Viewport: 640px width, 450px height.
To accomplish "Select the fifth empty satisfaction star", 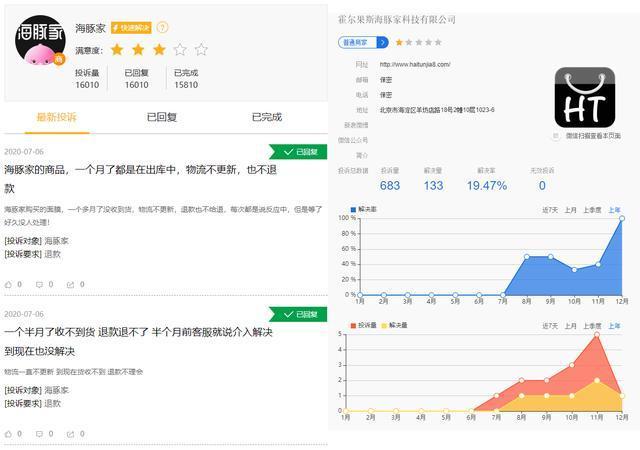I will [x=201, y=49].
